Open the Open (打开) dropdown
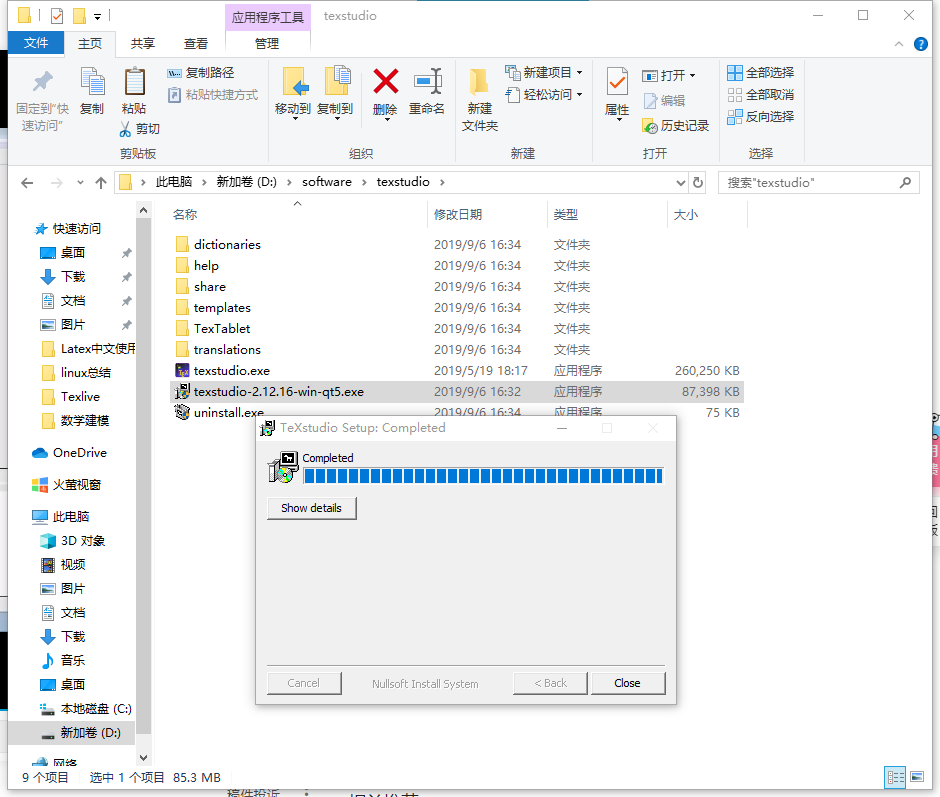 pos(669,76)
